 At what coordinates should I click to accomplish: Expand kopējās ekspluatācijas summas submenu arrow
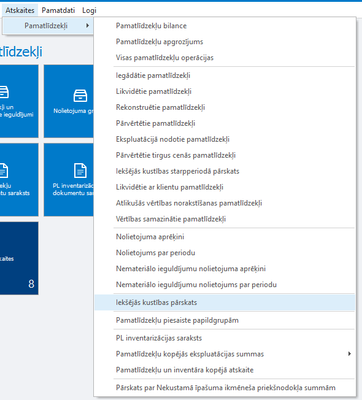point(349,354)
